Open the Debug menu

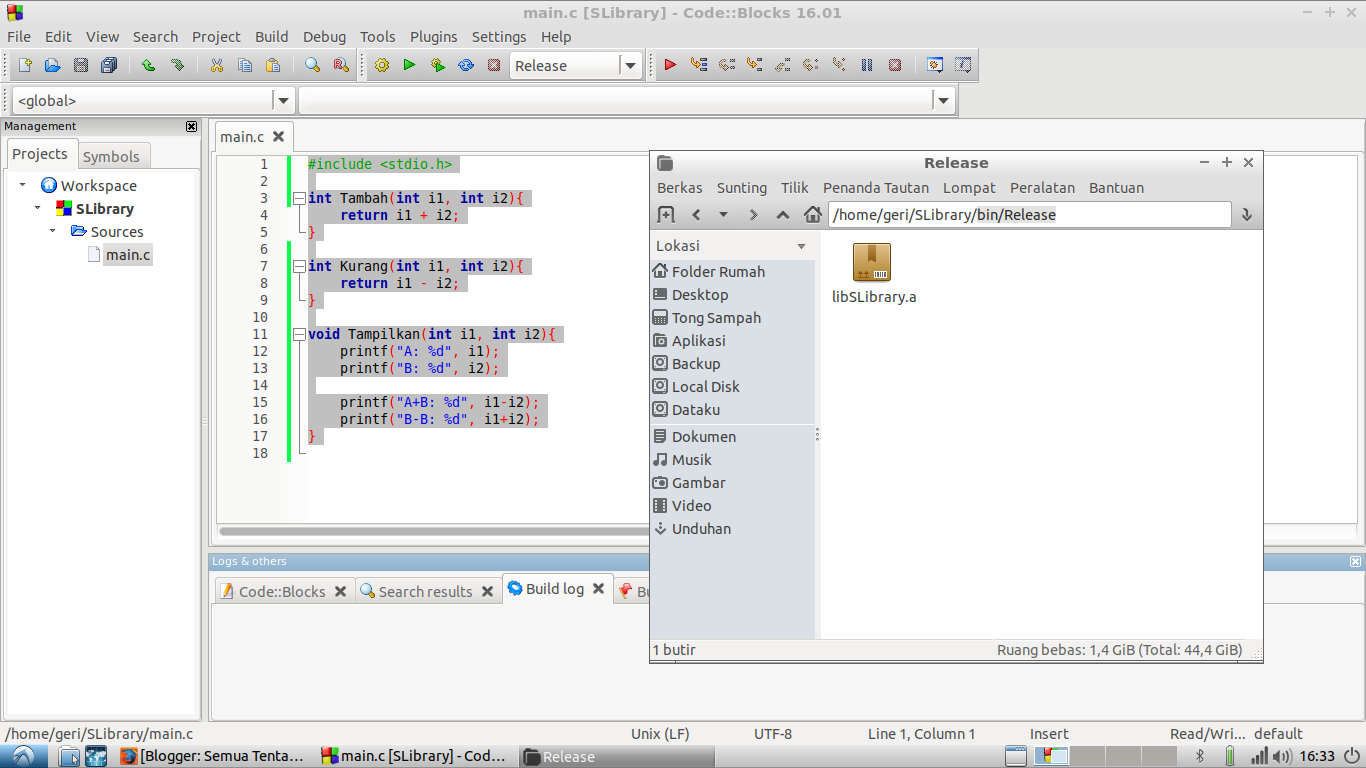pyautogui.click(x=324, y=37)
